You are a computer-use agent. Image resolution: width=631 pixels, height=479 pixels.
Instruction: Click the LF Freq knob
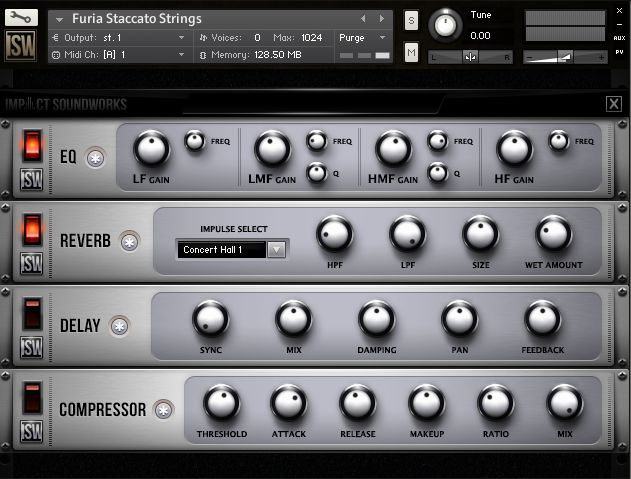195,141
